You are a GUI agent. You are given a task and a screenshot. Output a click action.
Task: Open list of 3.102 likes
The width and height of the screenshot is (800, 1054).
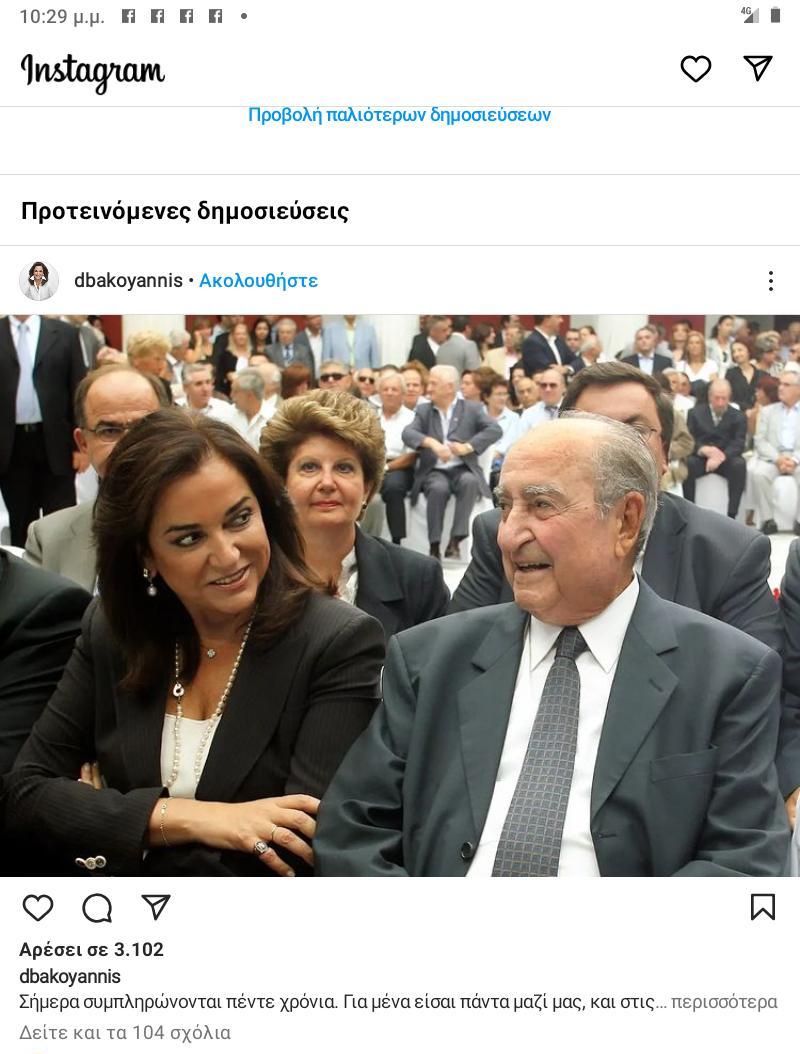[x=91, y=949]
